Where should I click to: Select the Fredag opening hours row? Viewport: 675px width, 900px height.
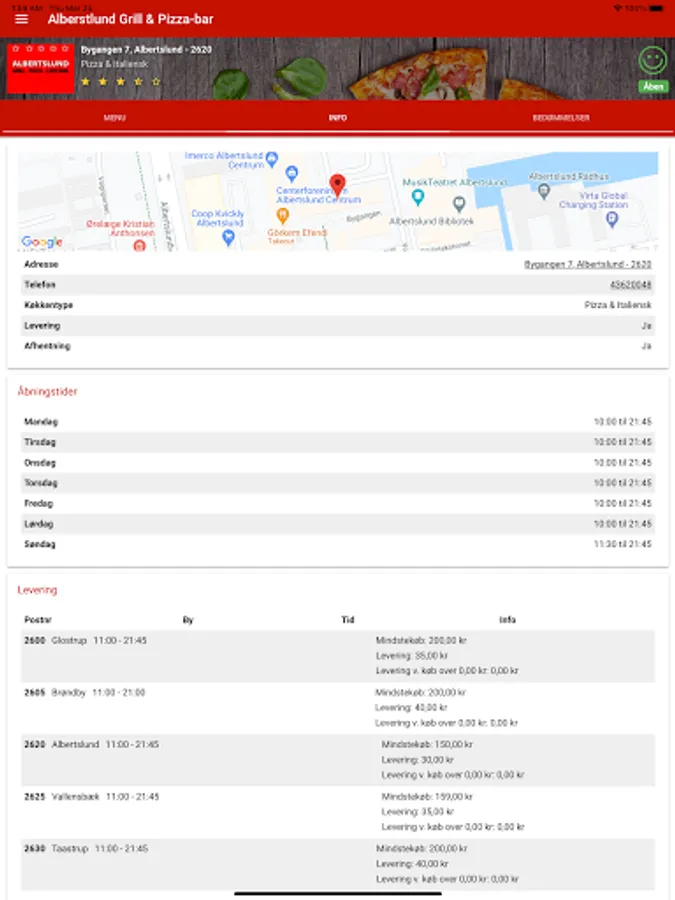(x=338, y=503)
